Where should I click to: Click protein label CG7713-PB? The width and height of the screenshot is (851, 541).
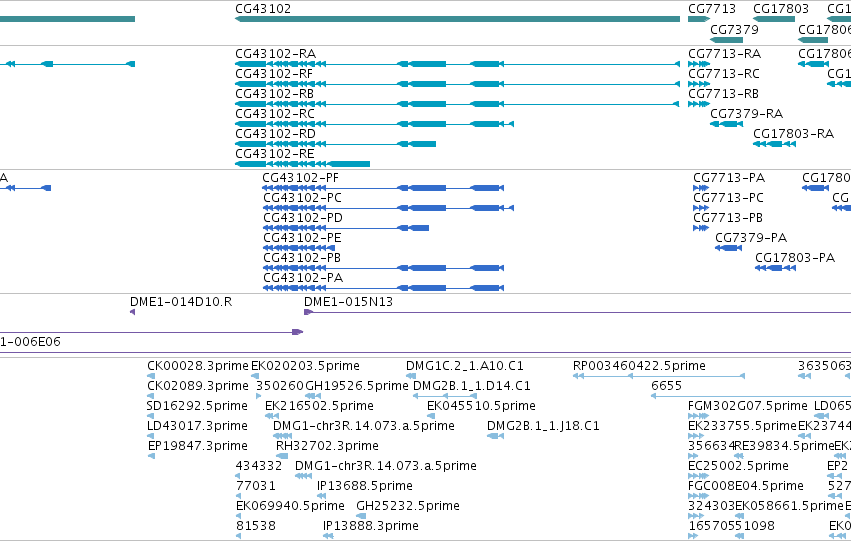(x=728, y=218)
